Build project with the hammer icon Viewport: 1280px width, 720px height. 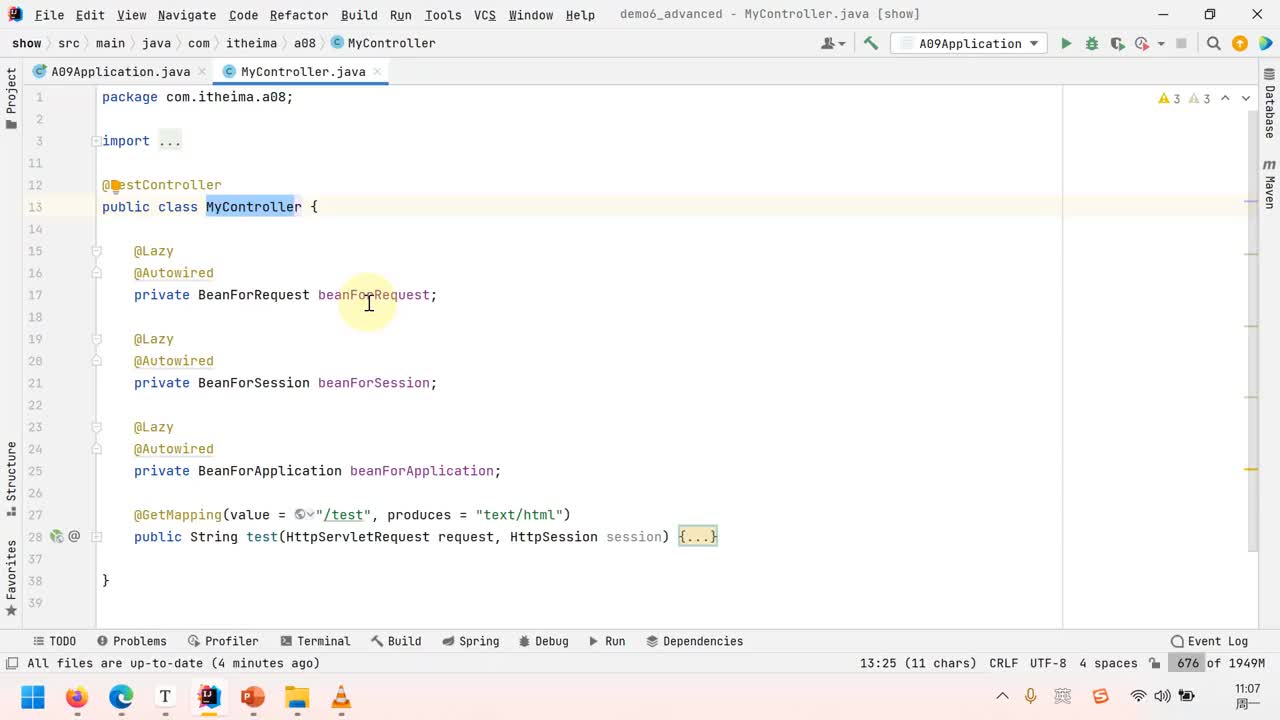871,43
